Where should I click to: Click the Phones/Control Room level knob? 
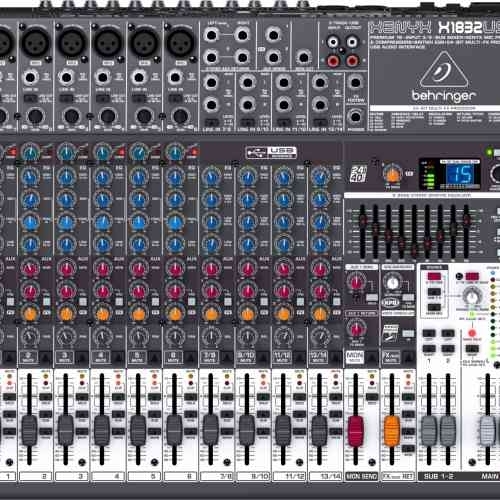(471, 296)
